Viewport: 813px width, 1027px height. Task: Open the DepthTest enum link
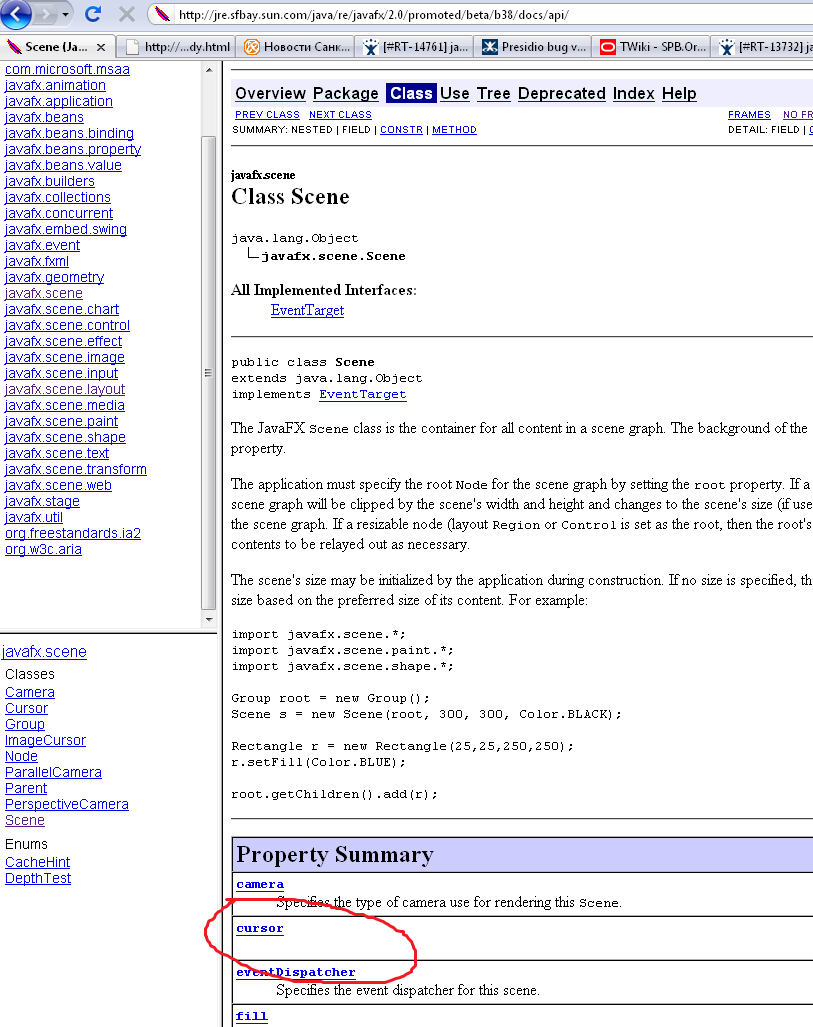click(x=38, y=878)
